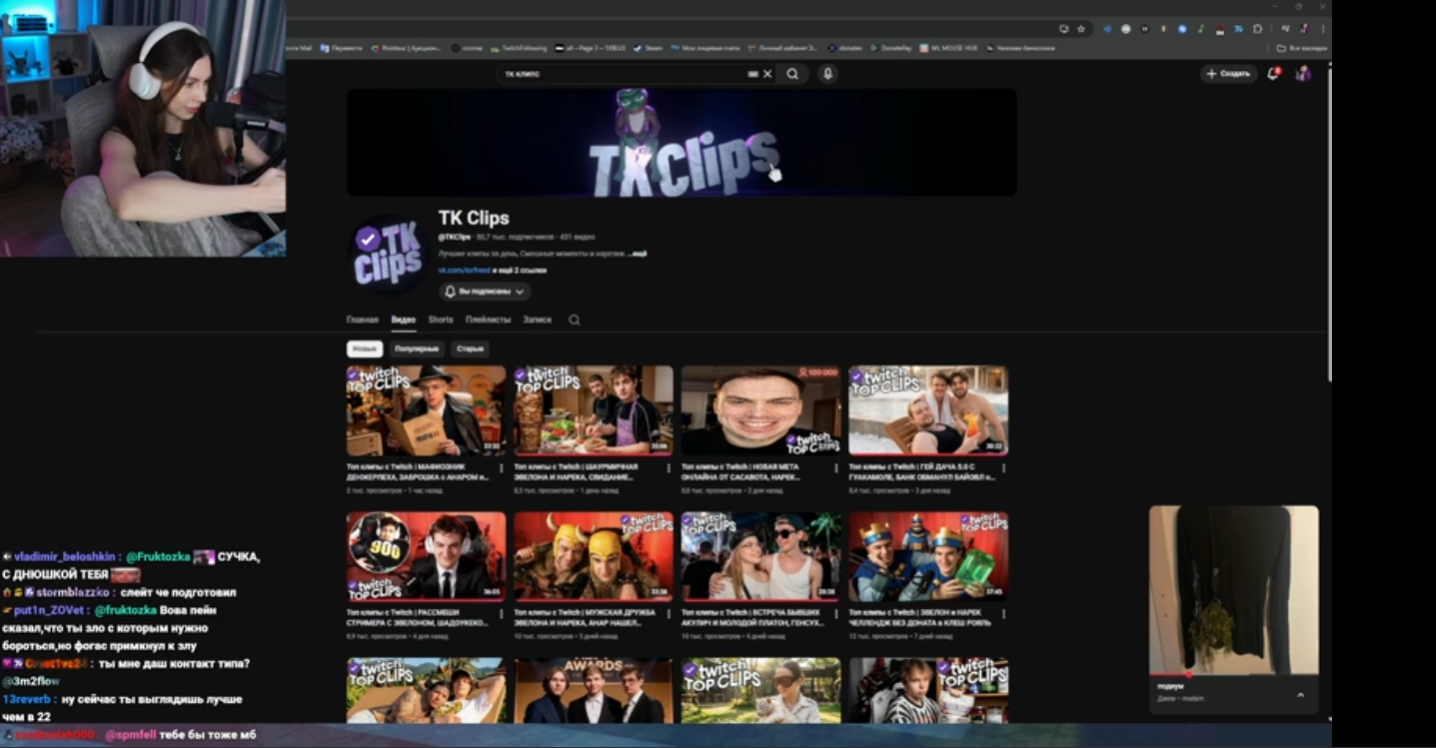
Task: Open more options for the Рассмеши стримера video
Action: (501, 614)
